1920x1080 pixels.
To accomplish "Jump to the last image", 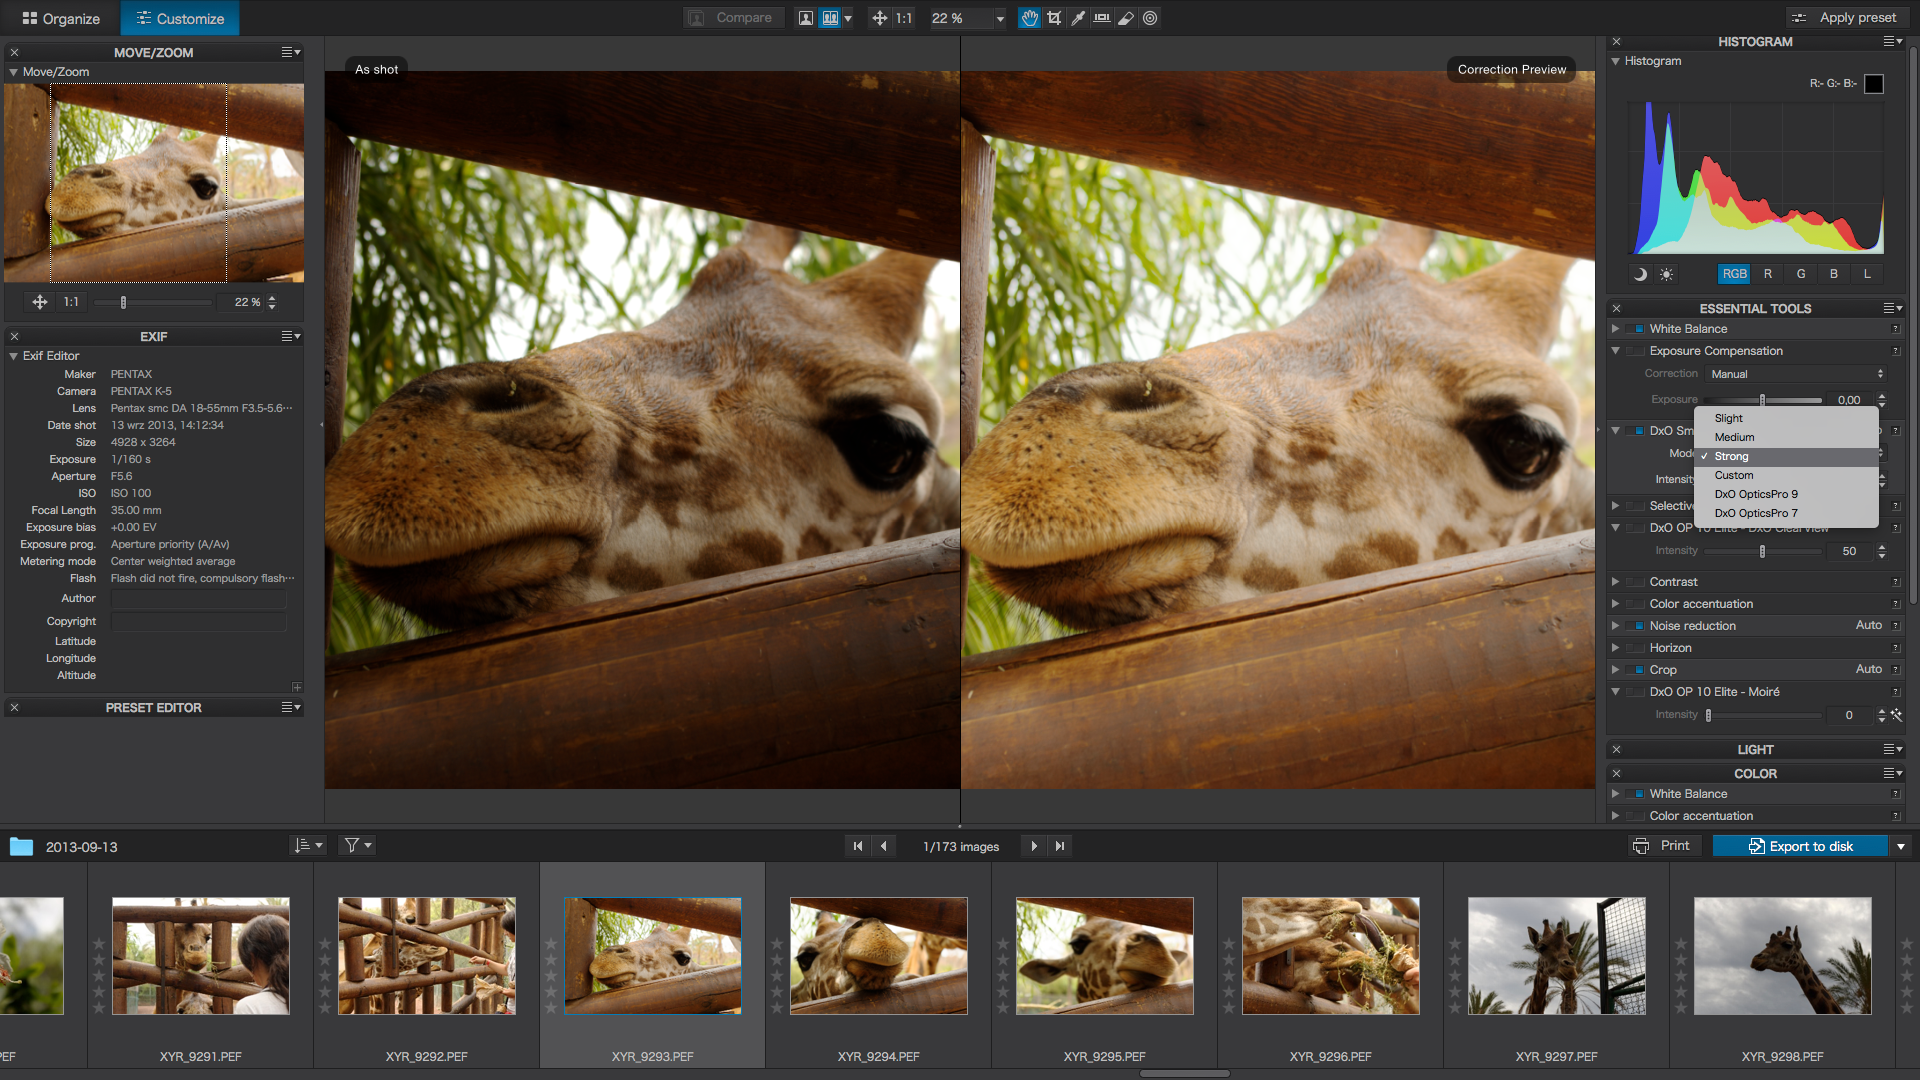I will (x=1060, y=846).
